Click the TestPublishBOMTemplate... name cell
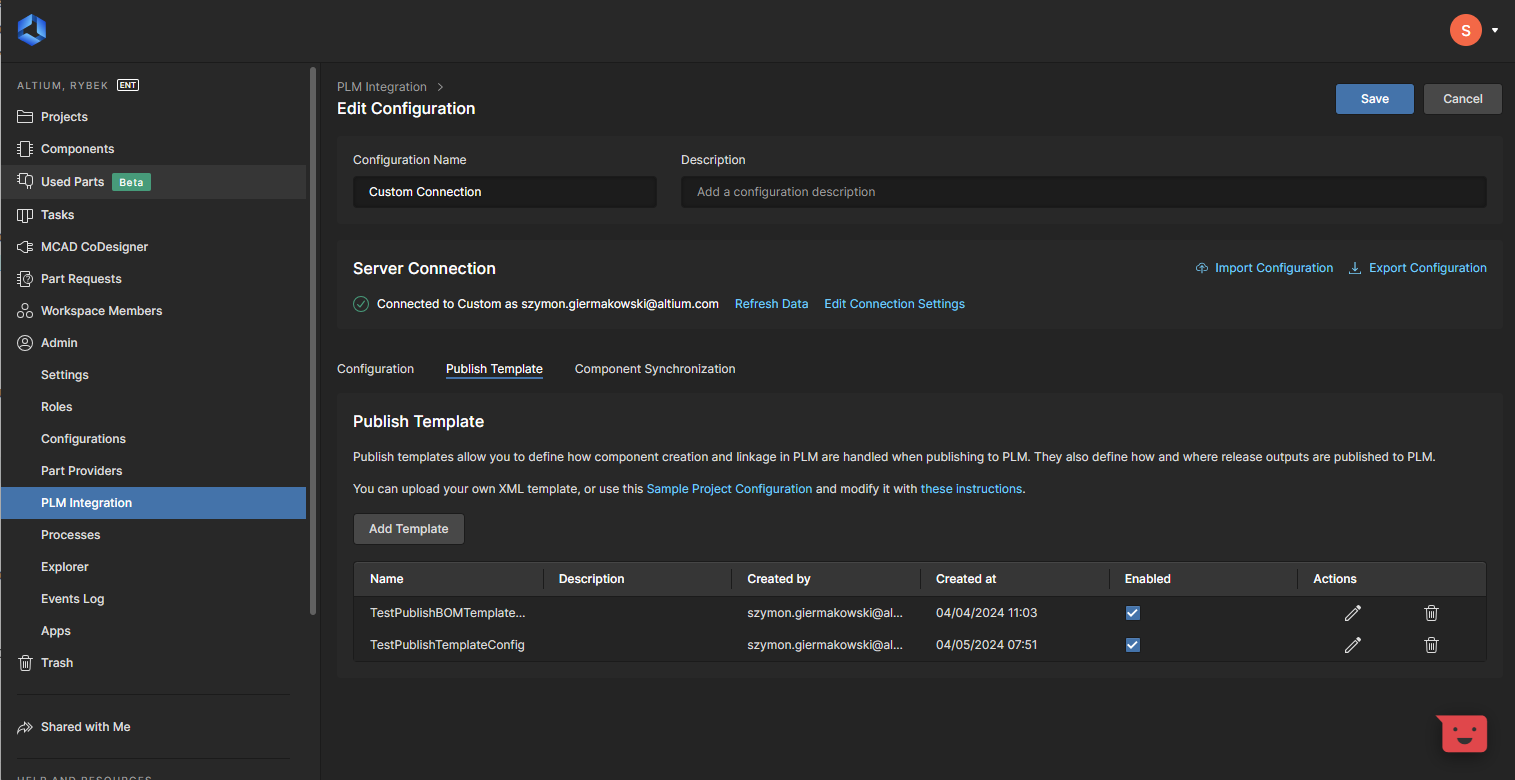Screen dimensions: 1515x780 447,613
